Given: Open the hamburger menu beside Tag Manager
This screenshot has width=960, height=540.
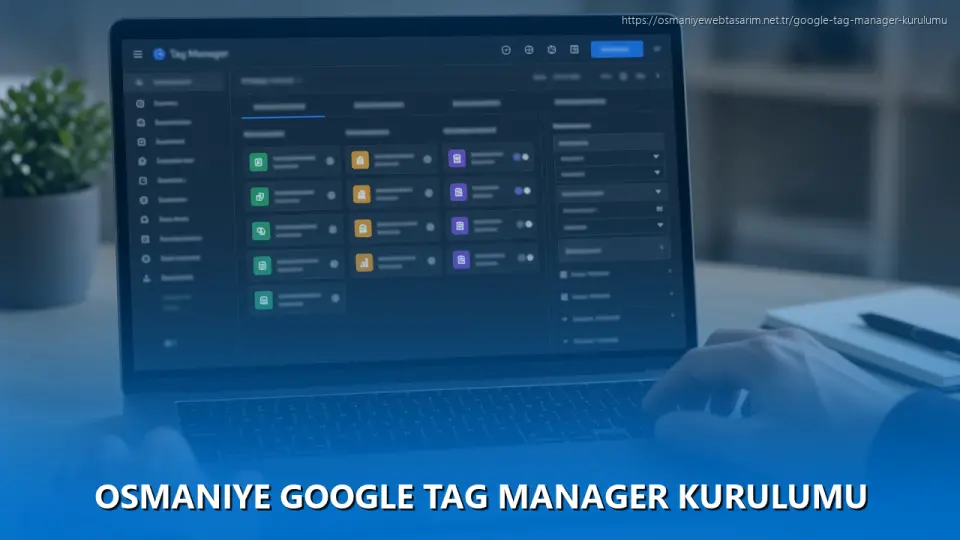Looking at the screenshot, I should coord(138,54).
